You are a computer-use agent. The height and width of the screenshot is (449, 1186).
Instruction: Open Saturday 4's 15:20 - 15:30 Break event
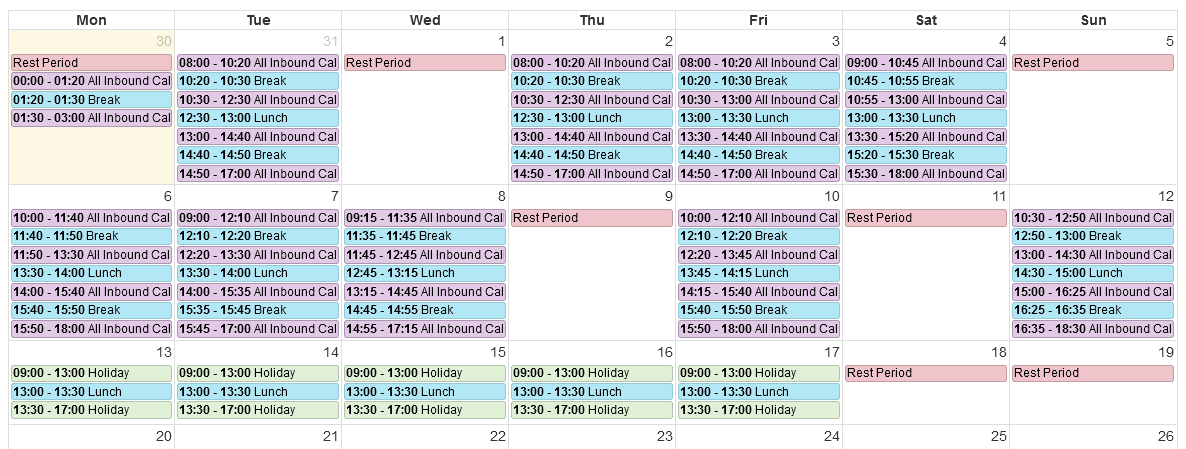926,155
